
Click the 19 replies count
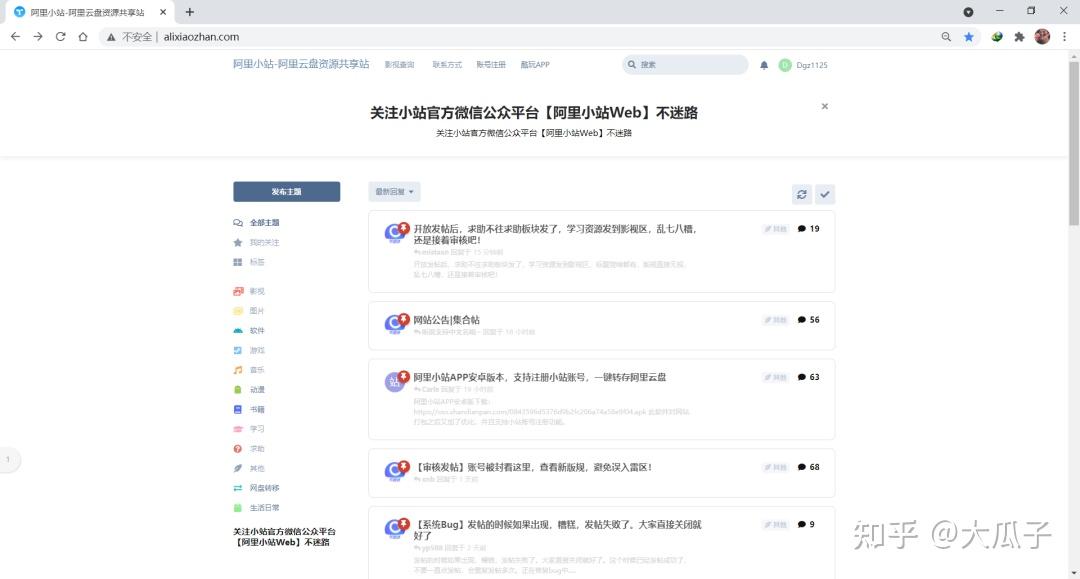click(x=809, y=229)
